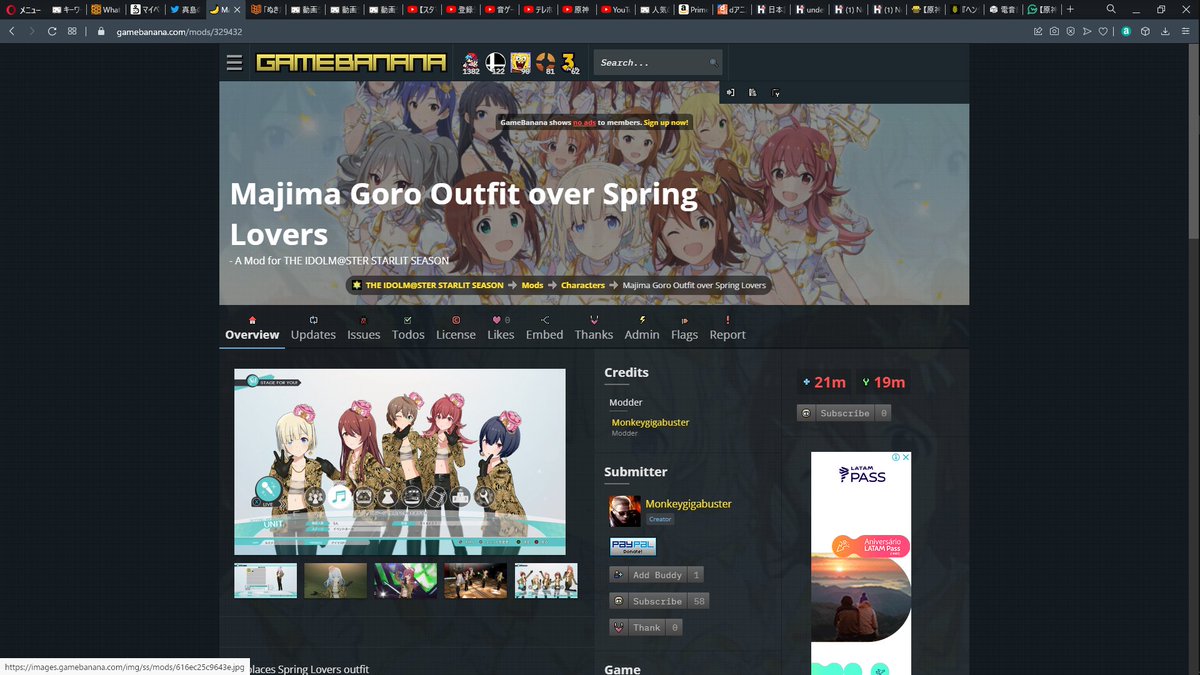Click the PayPal Donate button
Screen dimensions: 1200x675
click(x=633, y=547)
